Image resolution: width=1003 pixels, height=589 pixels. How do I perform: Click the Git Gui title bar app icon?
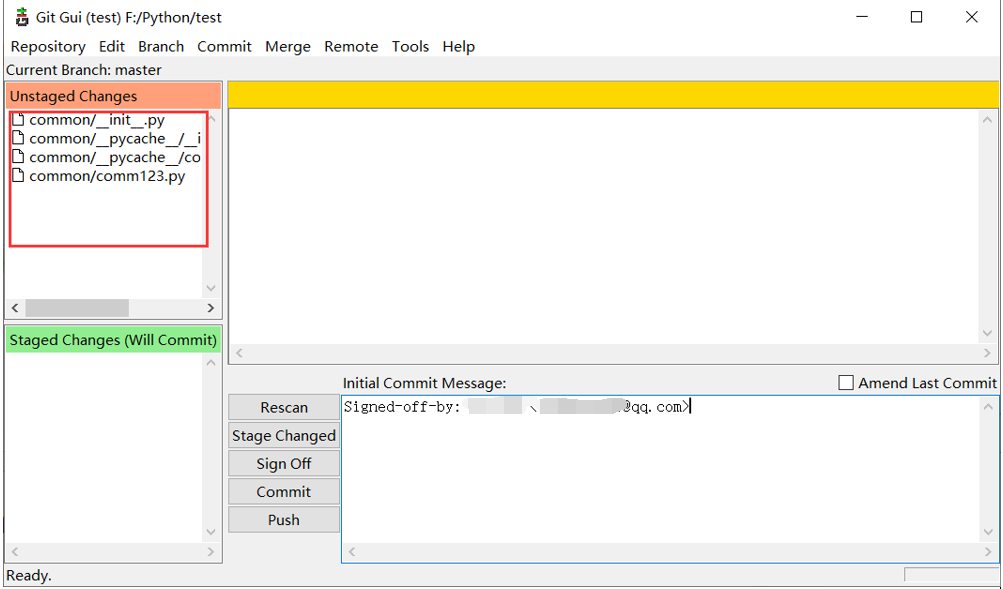[x=22, y=17]
